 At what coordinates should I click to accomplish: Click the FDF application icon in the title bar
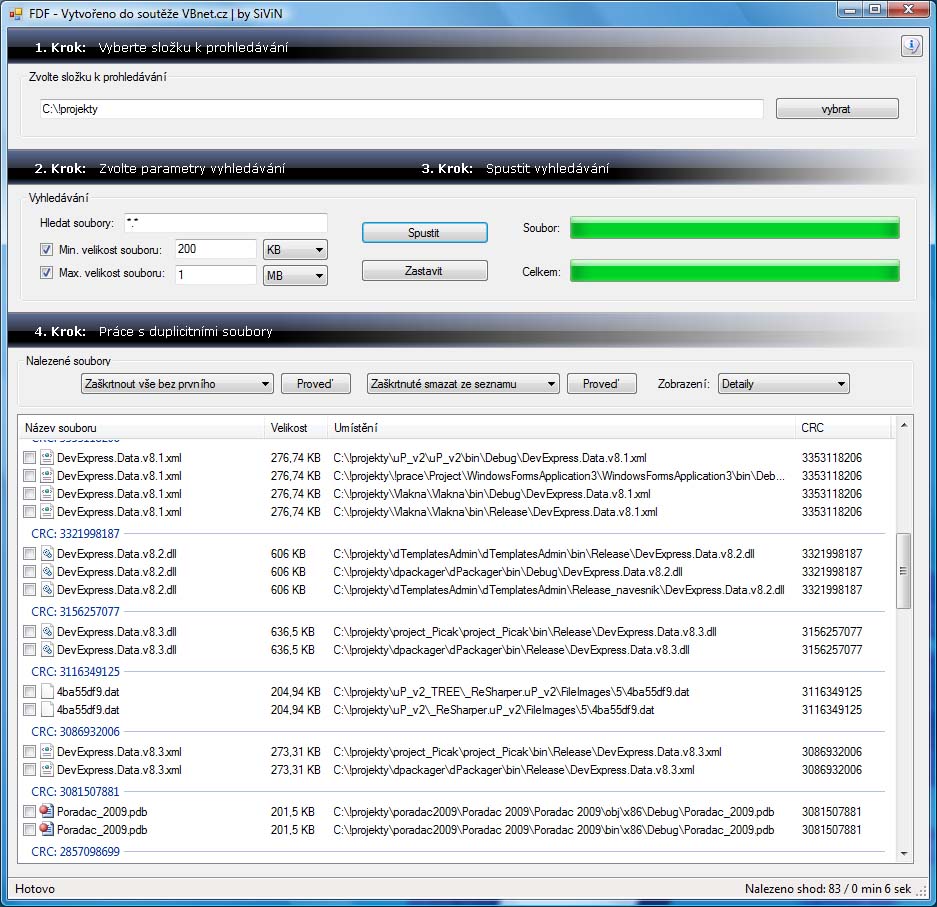(x=16, y=13)
